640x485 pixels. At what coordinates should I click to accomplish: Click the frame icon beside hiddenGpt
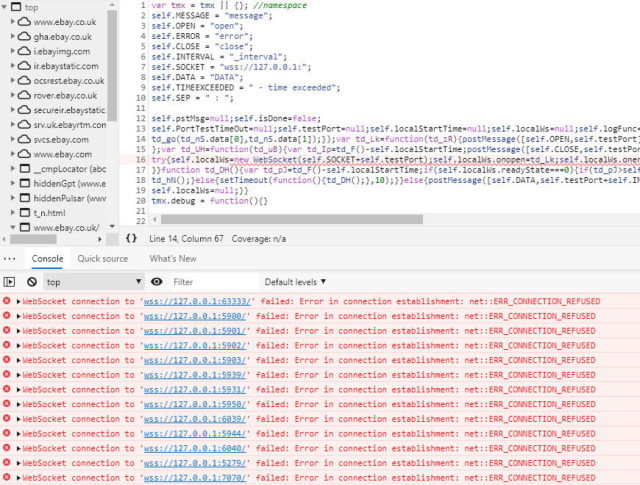coord(25,183)
